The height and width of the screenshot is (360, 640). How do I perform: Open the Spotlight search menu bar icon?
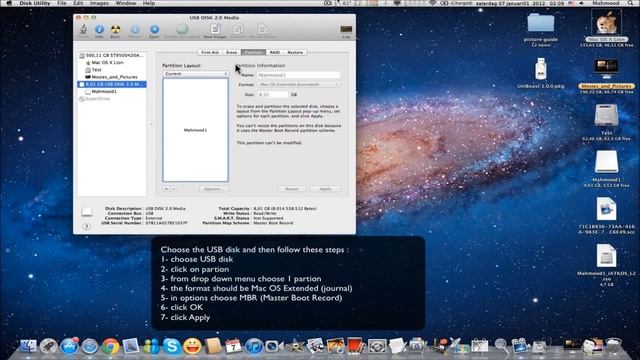click(x=631, y=3)
